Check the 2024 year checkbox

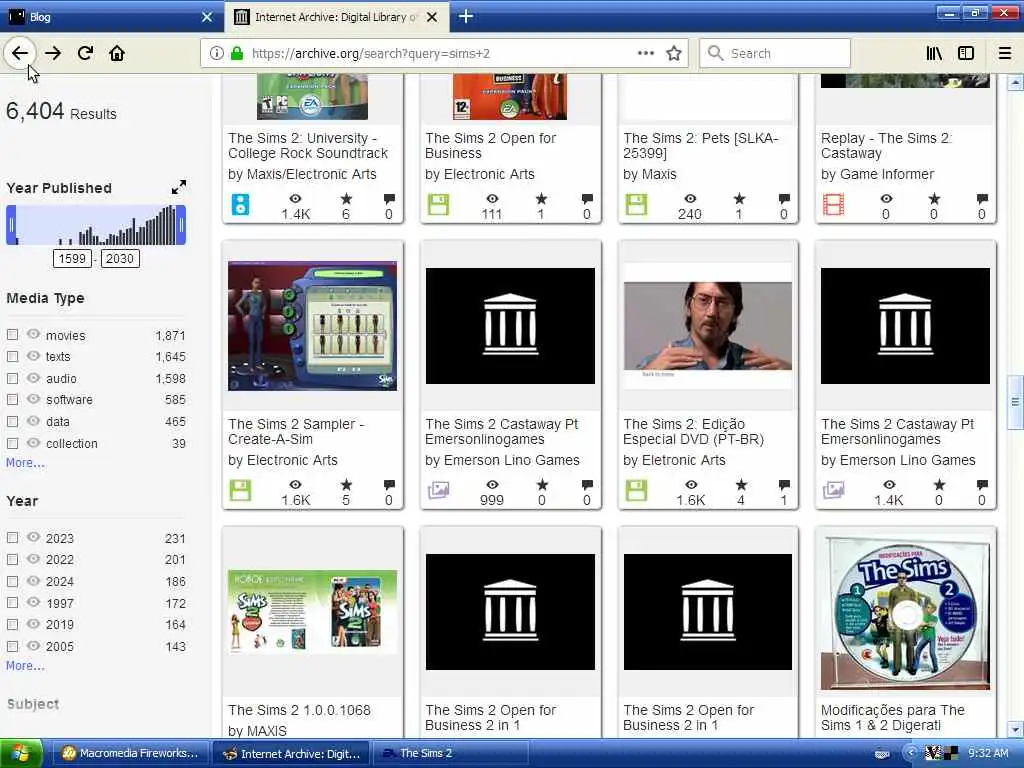tap(12, 581)
